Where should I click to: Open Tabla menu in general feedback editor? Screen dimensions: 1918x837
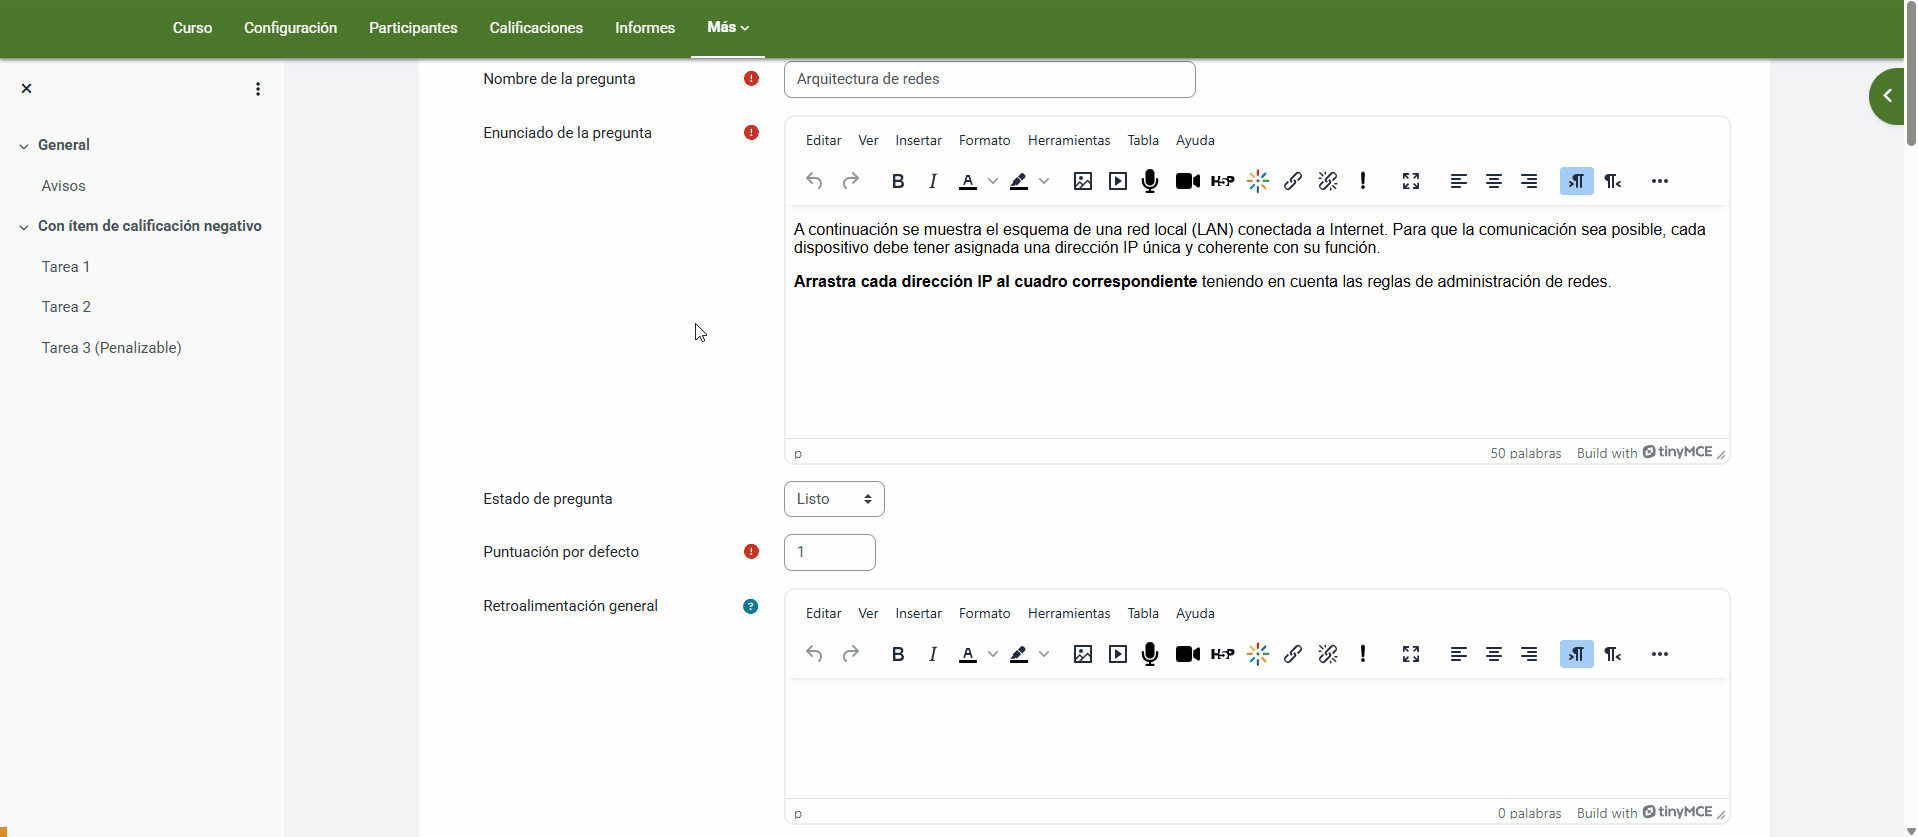(x=1143, y=613)
